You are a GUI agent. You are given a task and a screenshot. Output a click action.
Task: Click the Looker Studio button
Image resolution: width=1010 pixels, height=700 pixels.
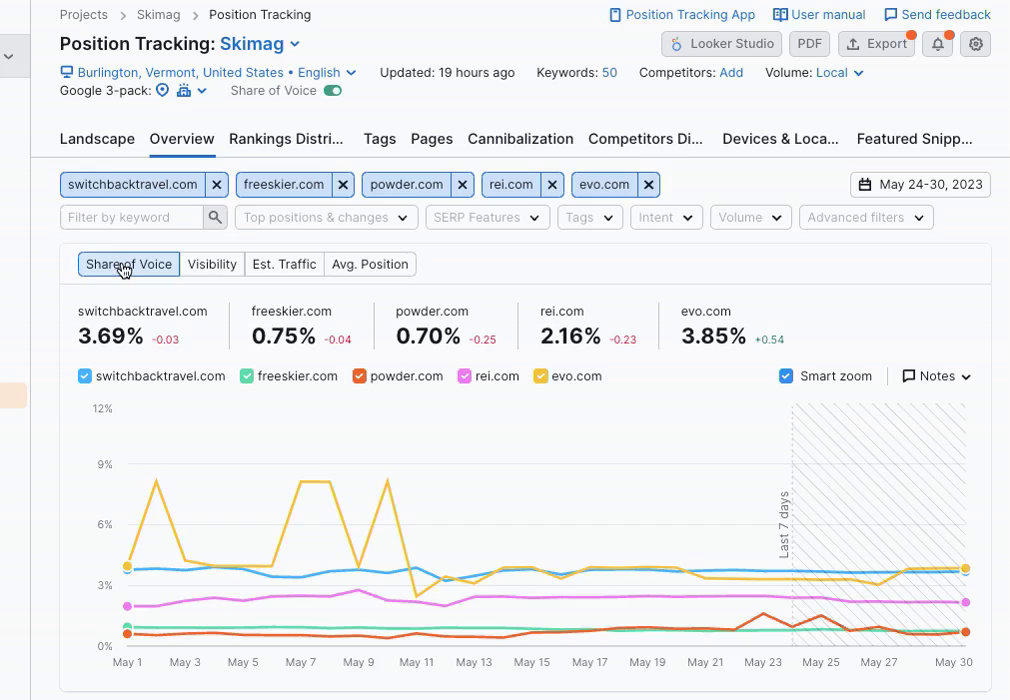pyautogui.click(x=721, y=44)
